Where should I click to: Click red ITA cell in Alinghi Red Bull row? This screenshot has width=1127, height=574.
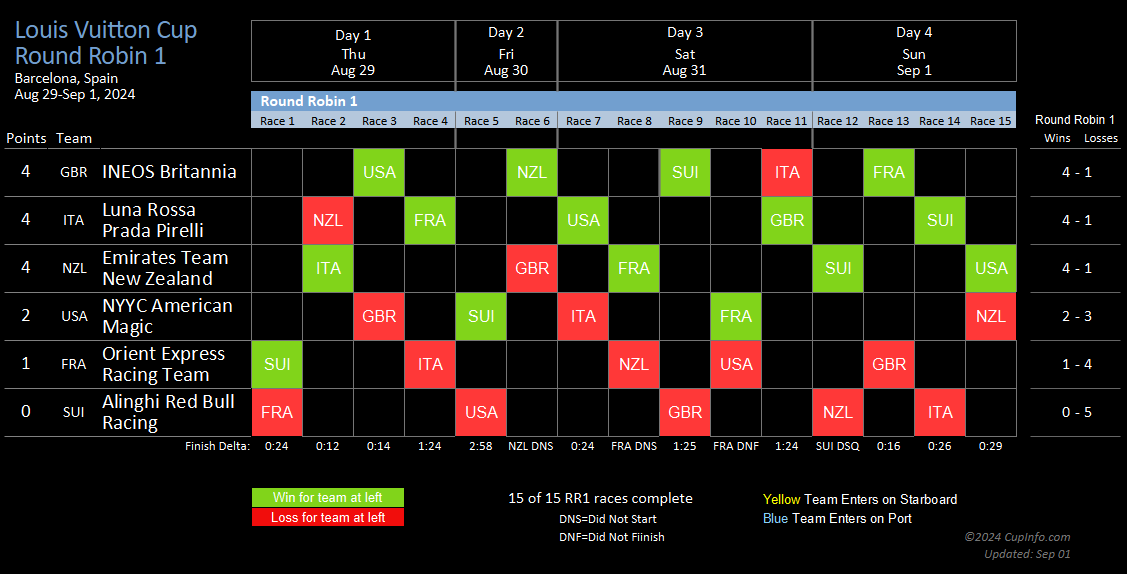pos(940,412)
